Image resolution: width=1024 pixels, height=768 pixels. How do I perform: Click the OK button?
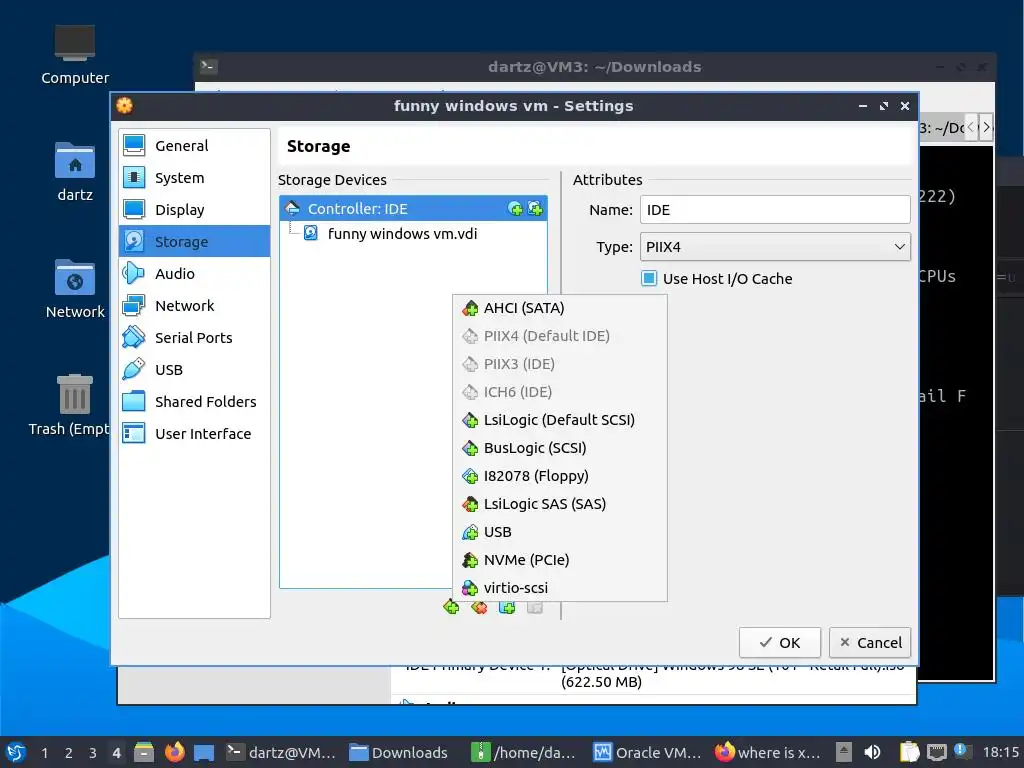point(780,643)
